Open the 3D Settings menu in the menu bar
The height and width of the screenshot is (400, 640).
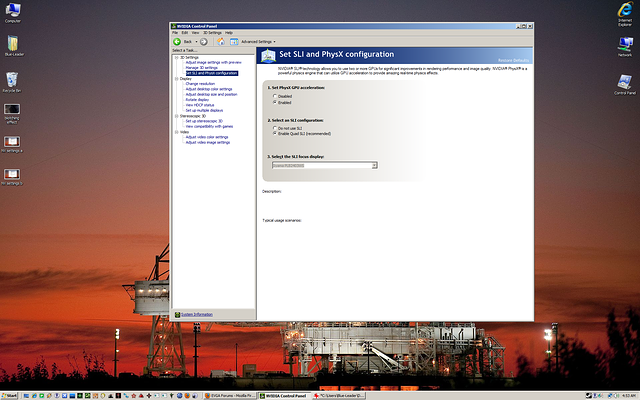[x=211, y=33]
